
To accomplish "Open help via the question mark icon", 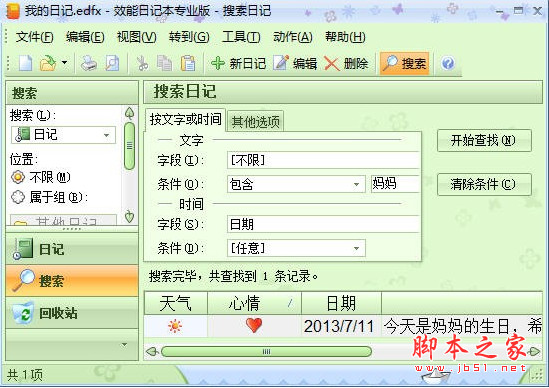I will tap(448, 63).
